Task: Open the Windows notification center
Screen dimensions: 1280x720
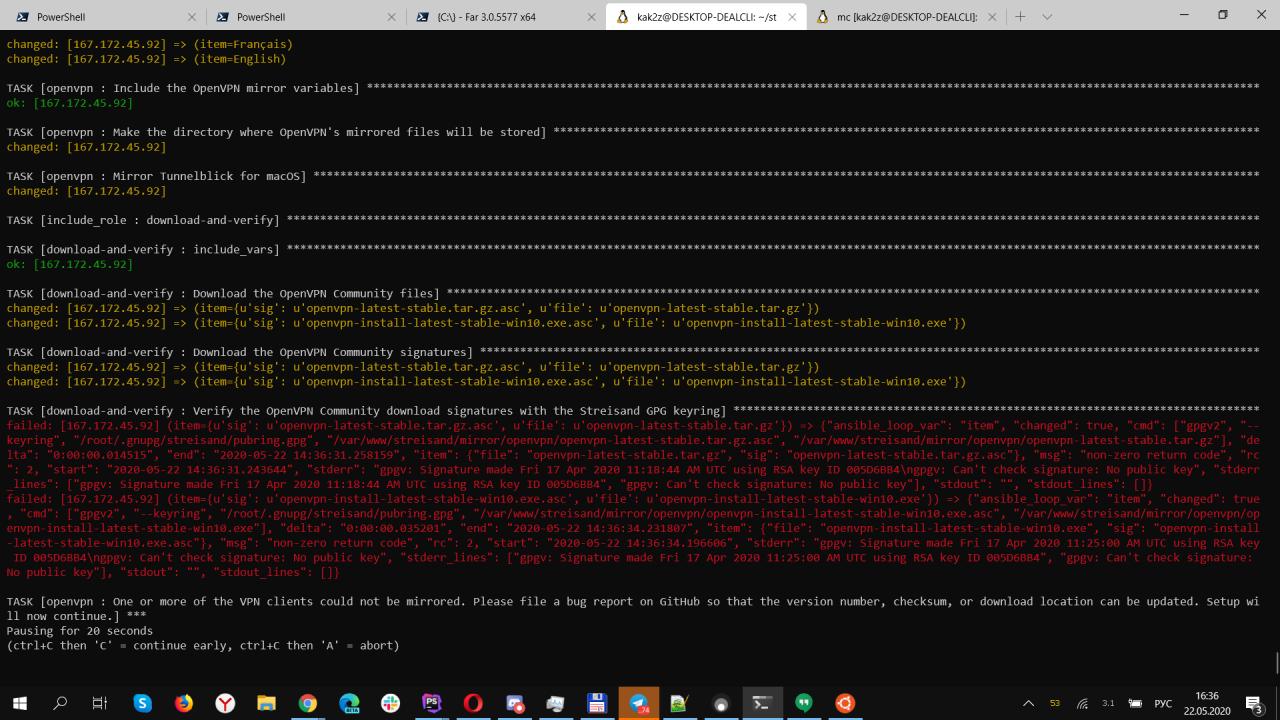Action: [x=1254, y=703]
